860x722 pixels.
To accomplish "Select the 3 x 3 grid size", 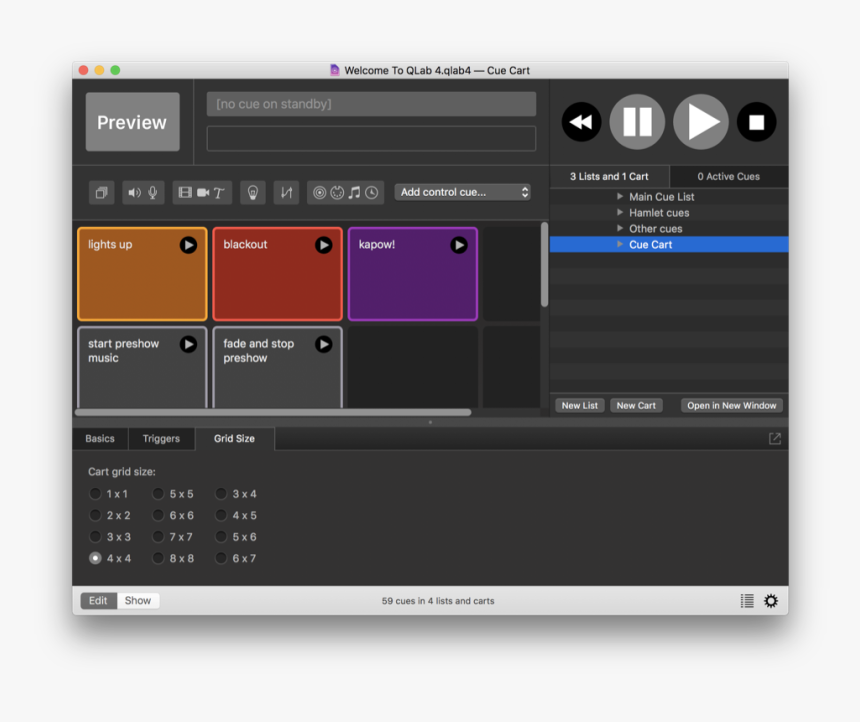I will [x=95, y=537].
